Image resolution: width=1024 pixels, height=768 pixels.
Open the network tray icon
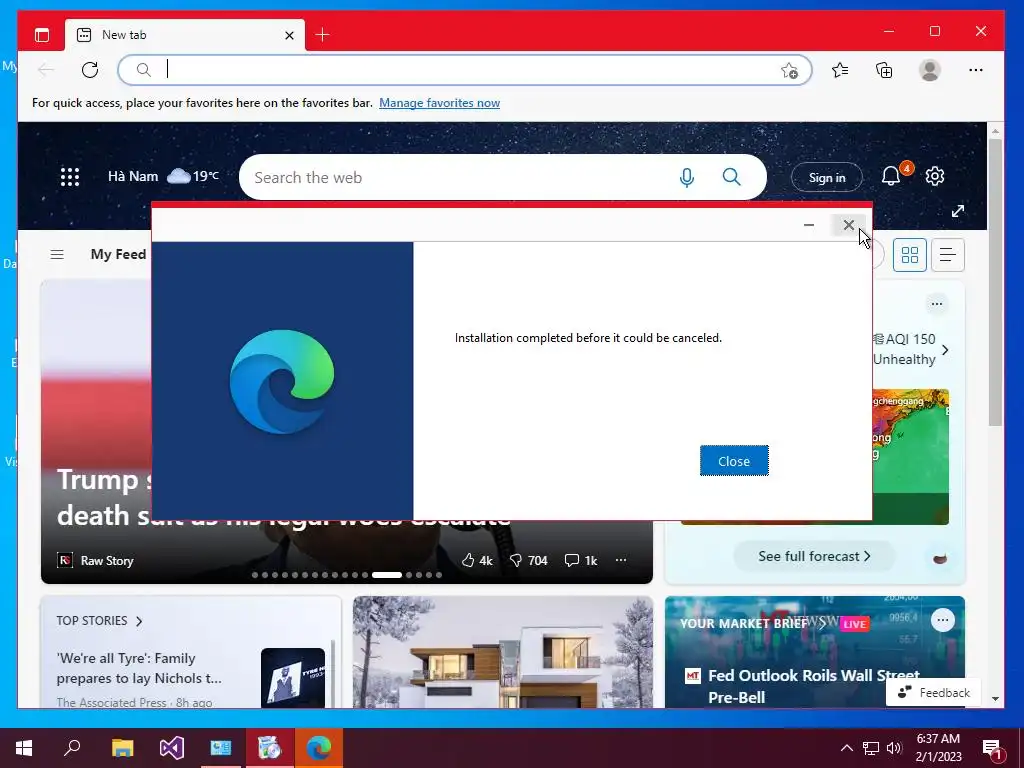coord(871,748)
